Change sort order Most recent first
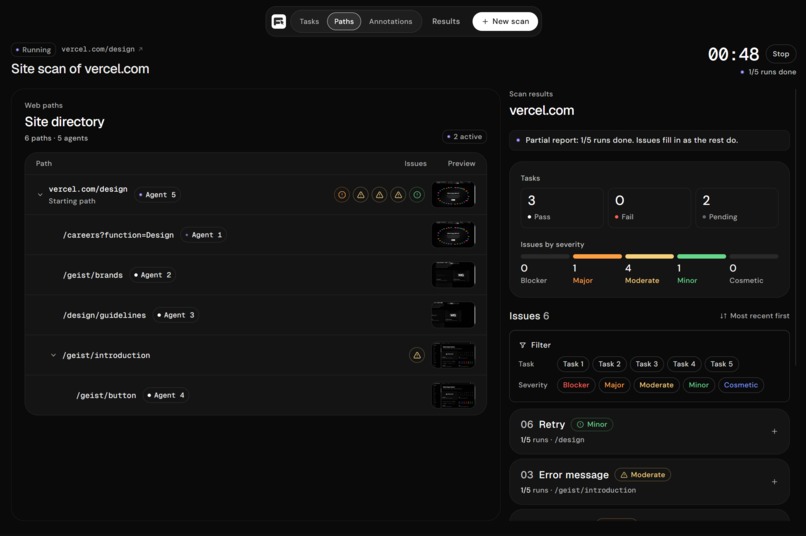806x536 pixels. click(755, 316)
